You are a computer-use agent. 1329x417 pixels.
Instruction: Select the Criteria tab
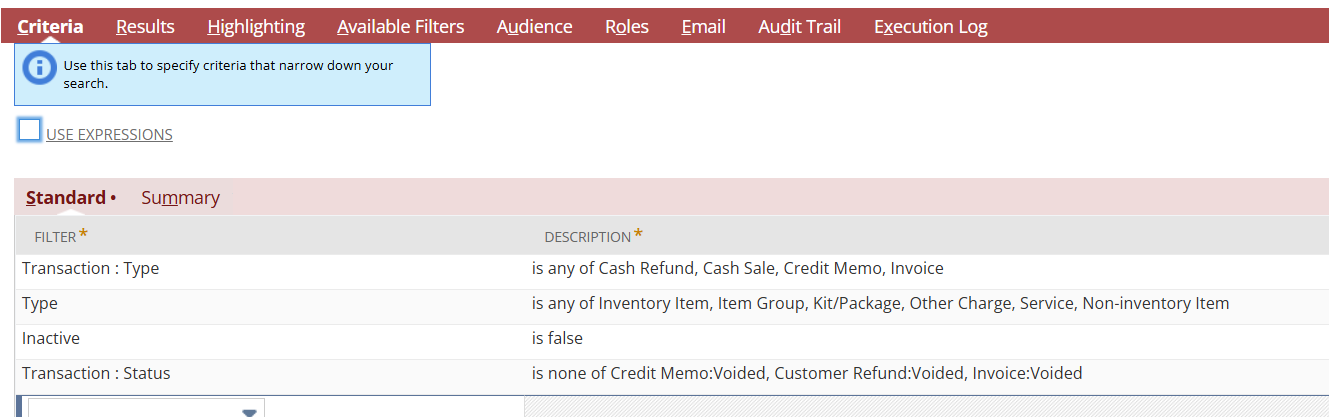pyautogui.click(x=50, y=27)
